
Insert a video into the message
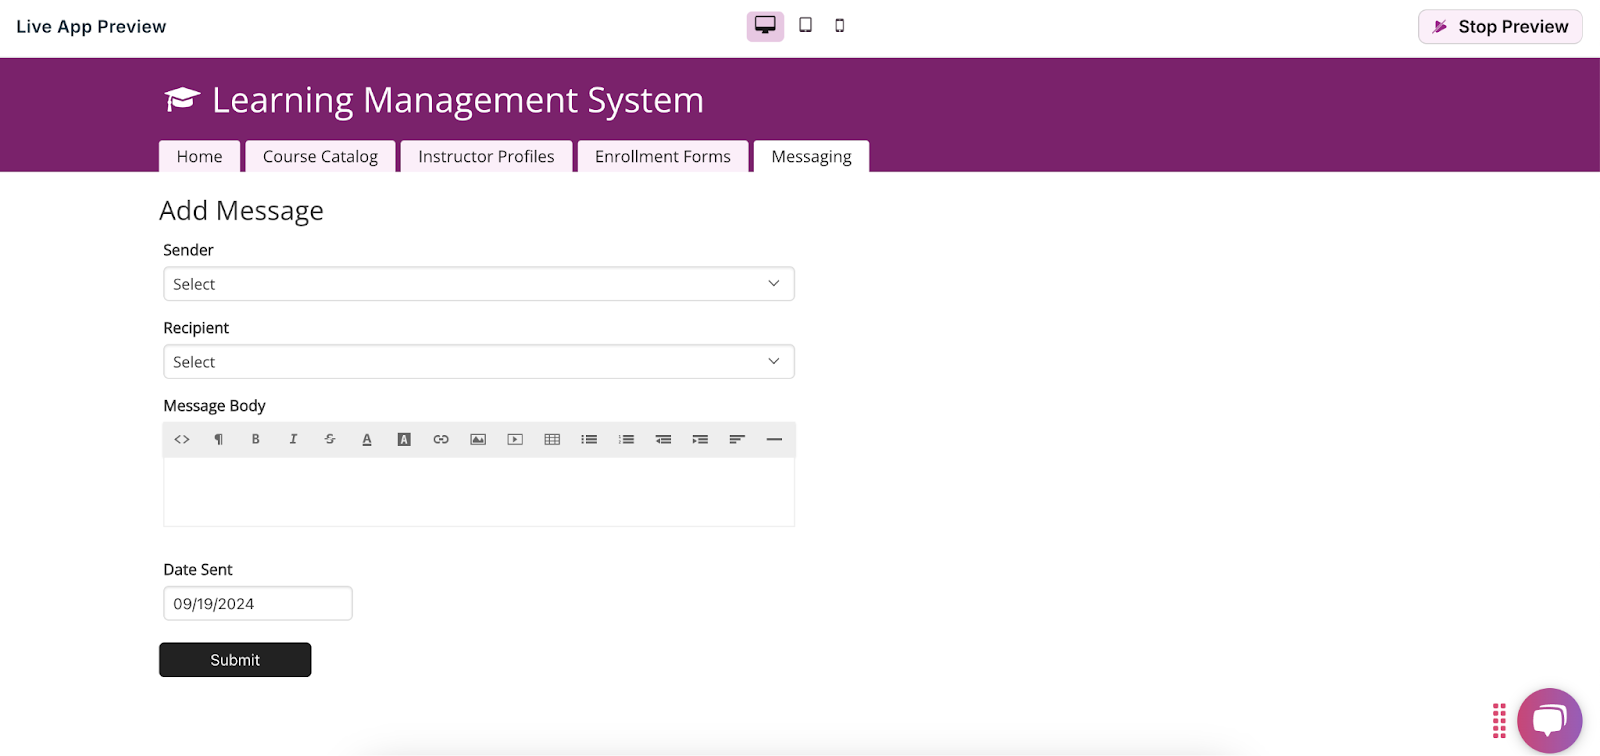coord(515,440)
